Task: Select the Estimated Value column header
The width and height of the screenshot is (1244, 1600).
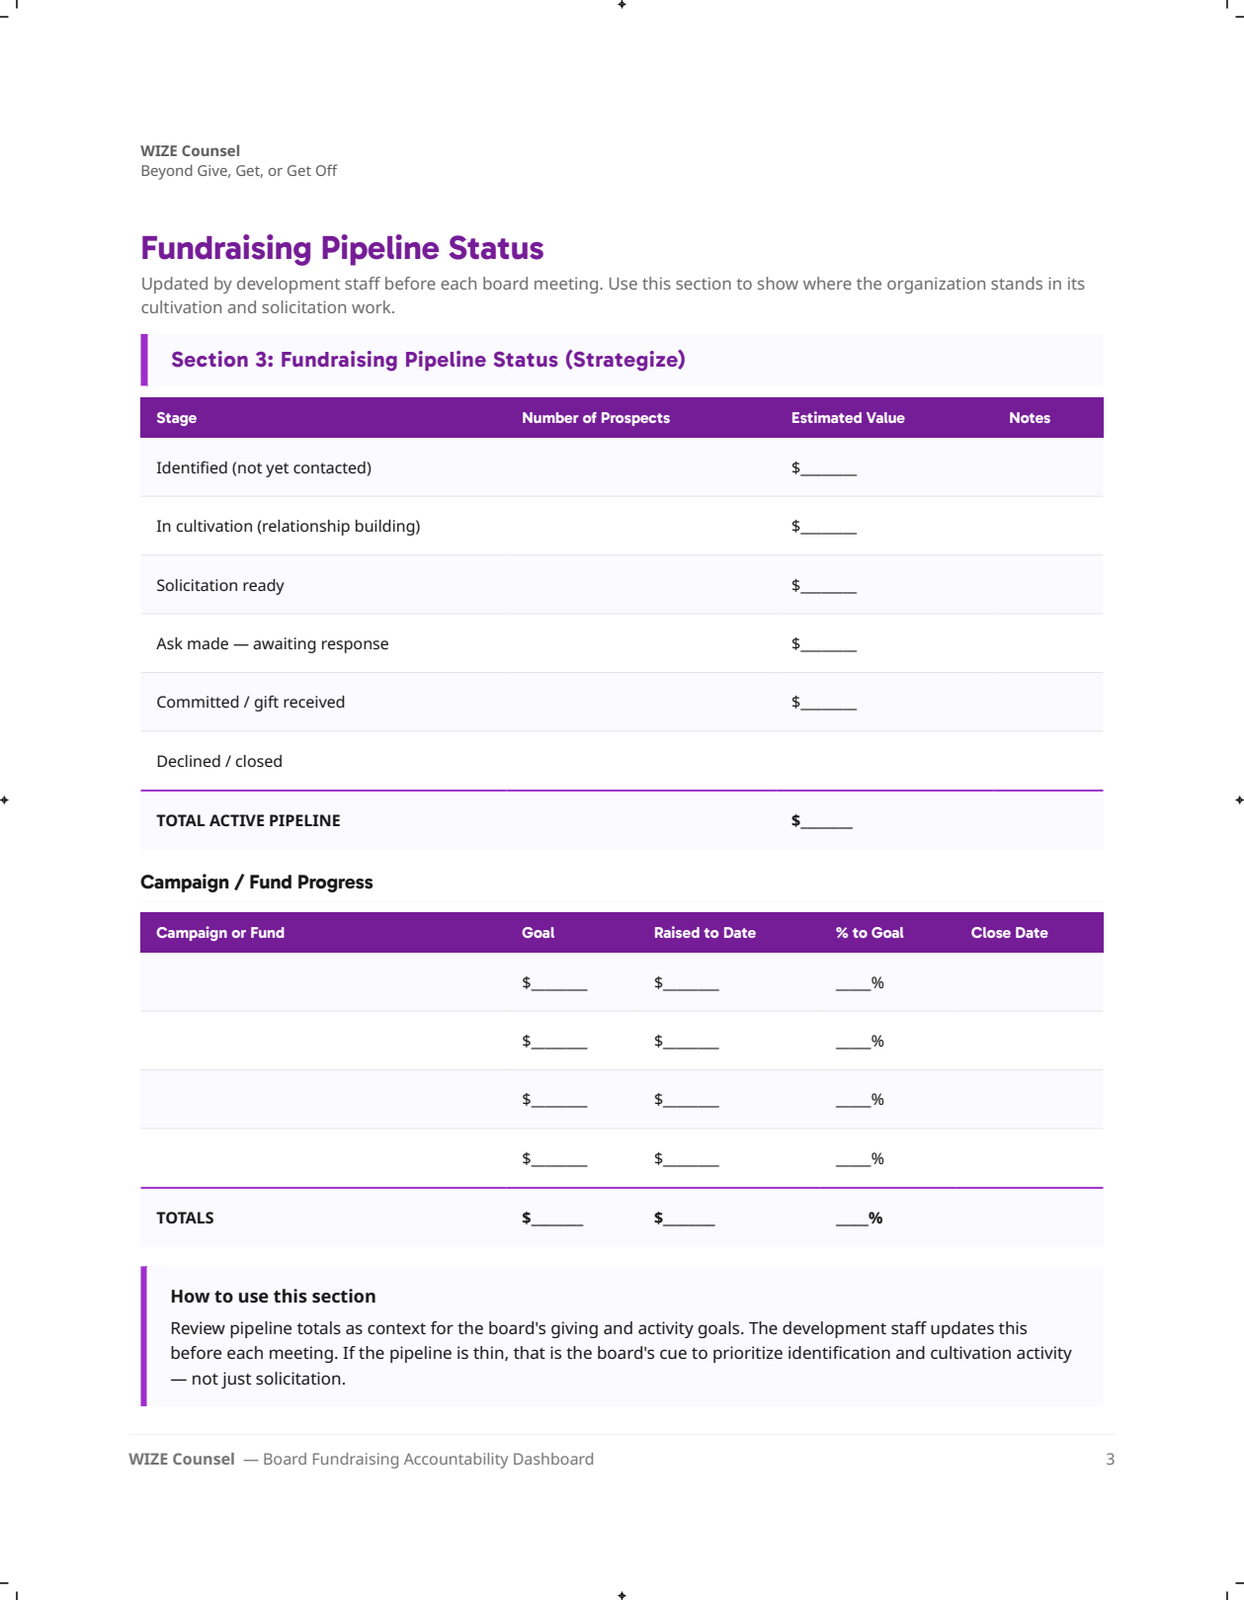Action: (847, 418)
